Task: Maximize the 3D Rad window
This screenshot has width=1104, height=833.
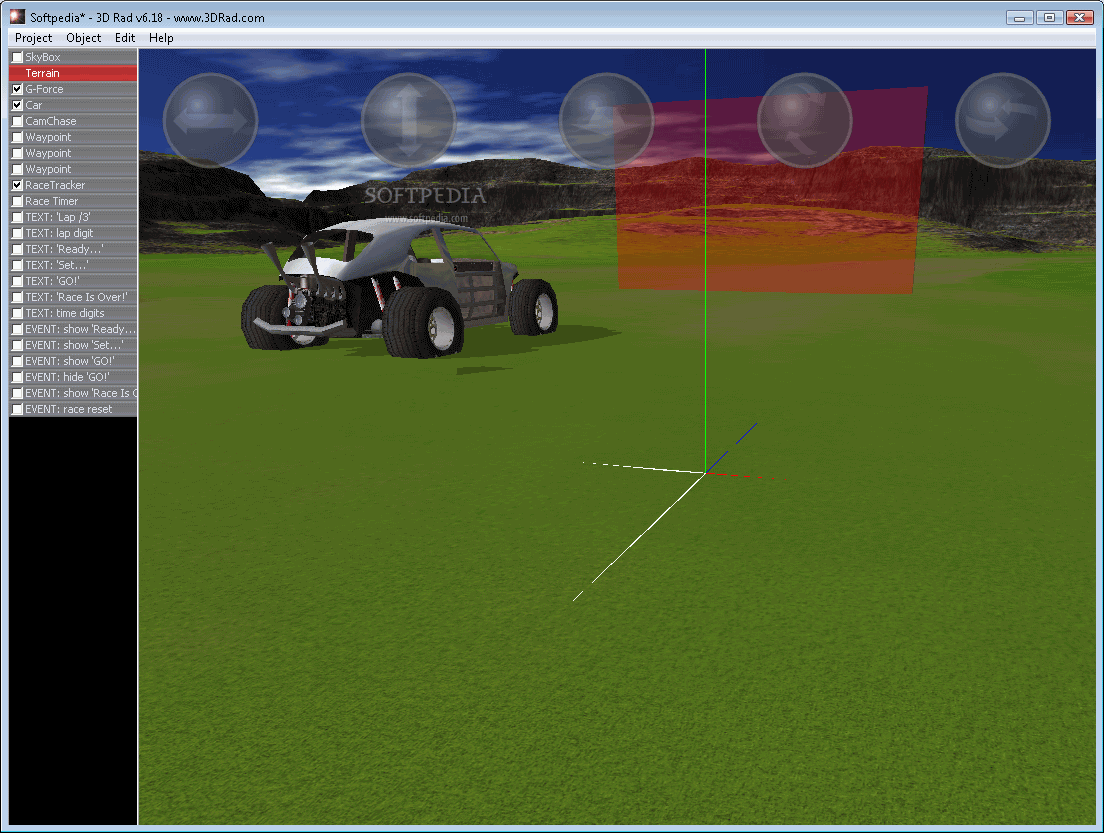Action: [x=1049, y=18]
